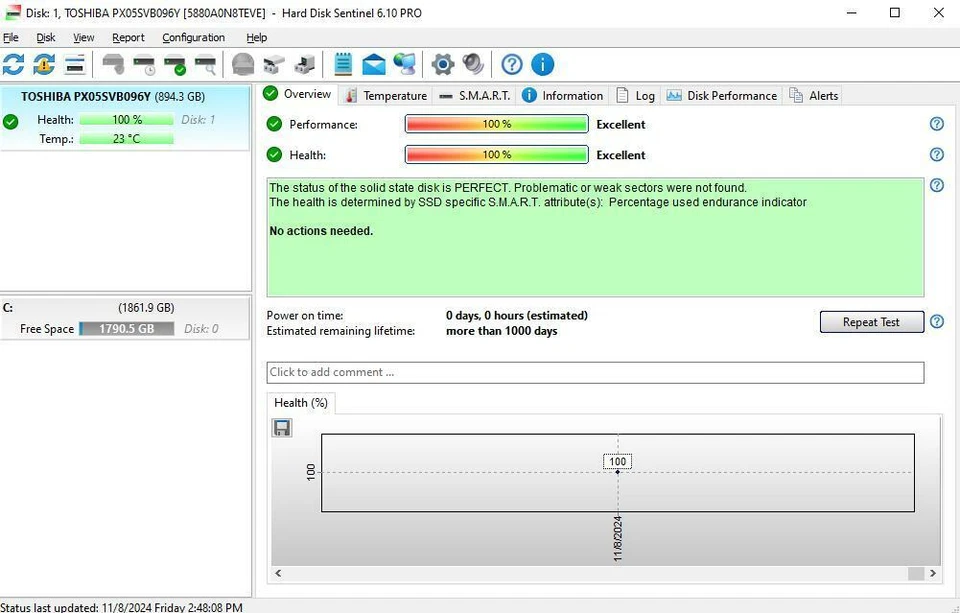Viewport: 960px width, 613px height.
Task: Save the Health chart using floppy icon
Action: [281, 427]
